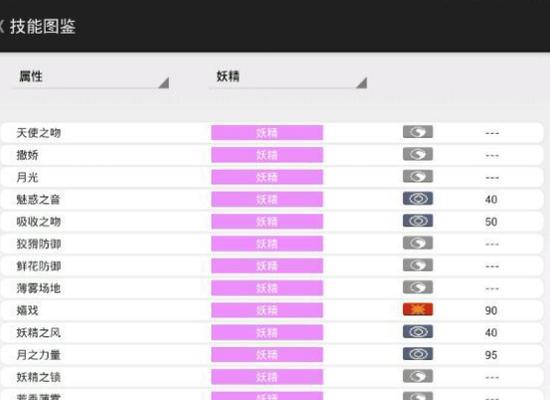
Task: Click status category icon for 狡猾防御
Action: (x=418, y=243)
